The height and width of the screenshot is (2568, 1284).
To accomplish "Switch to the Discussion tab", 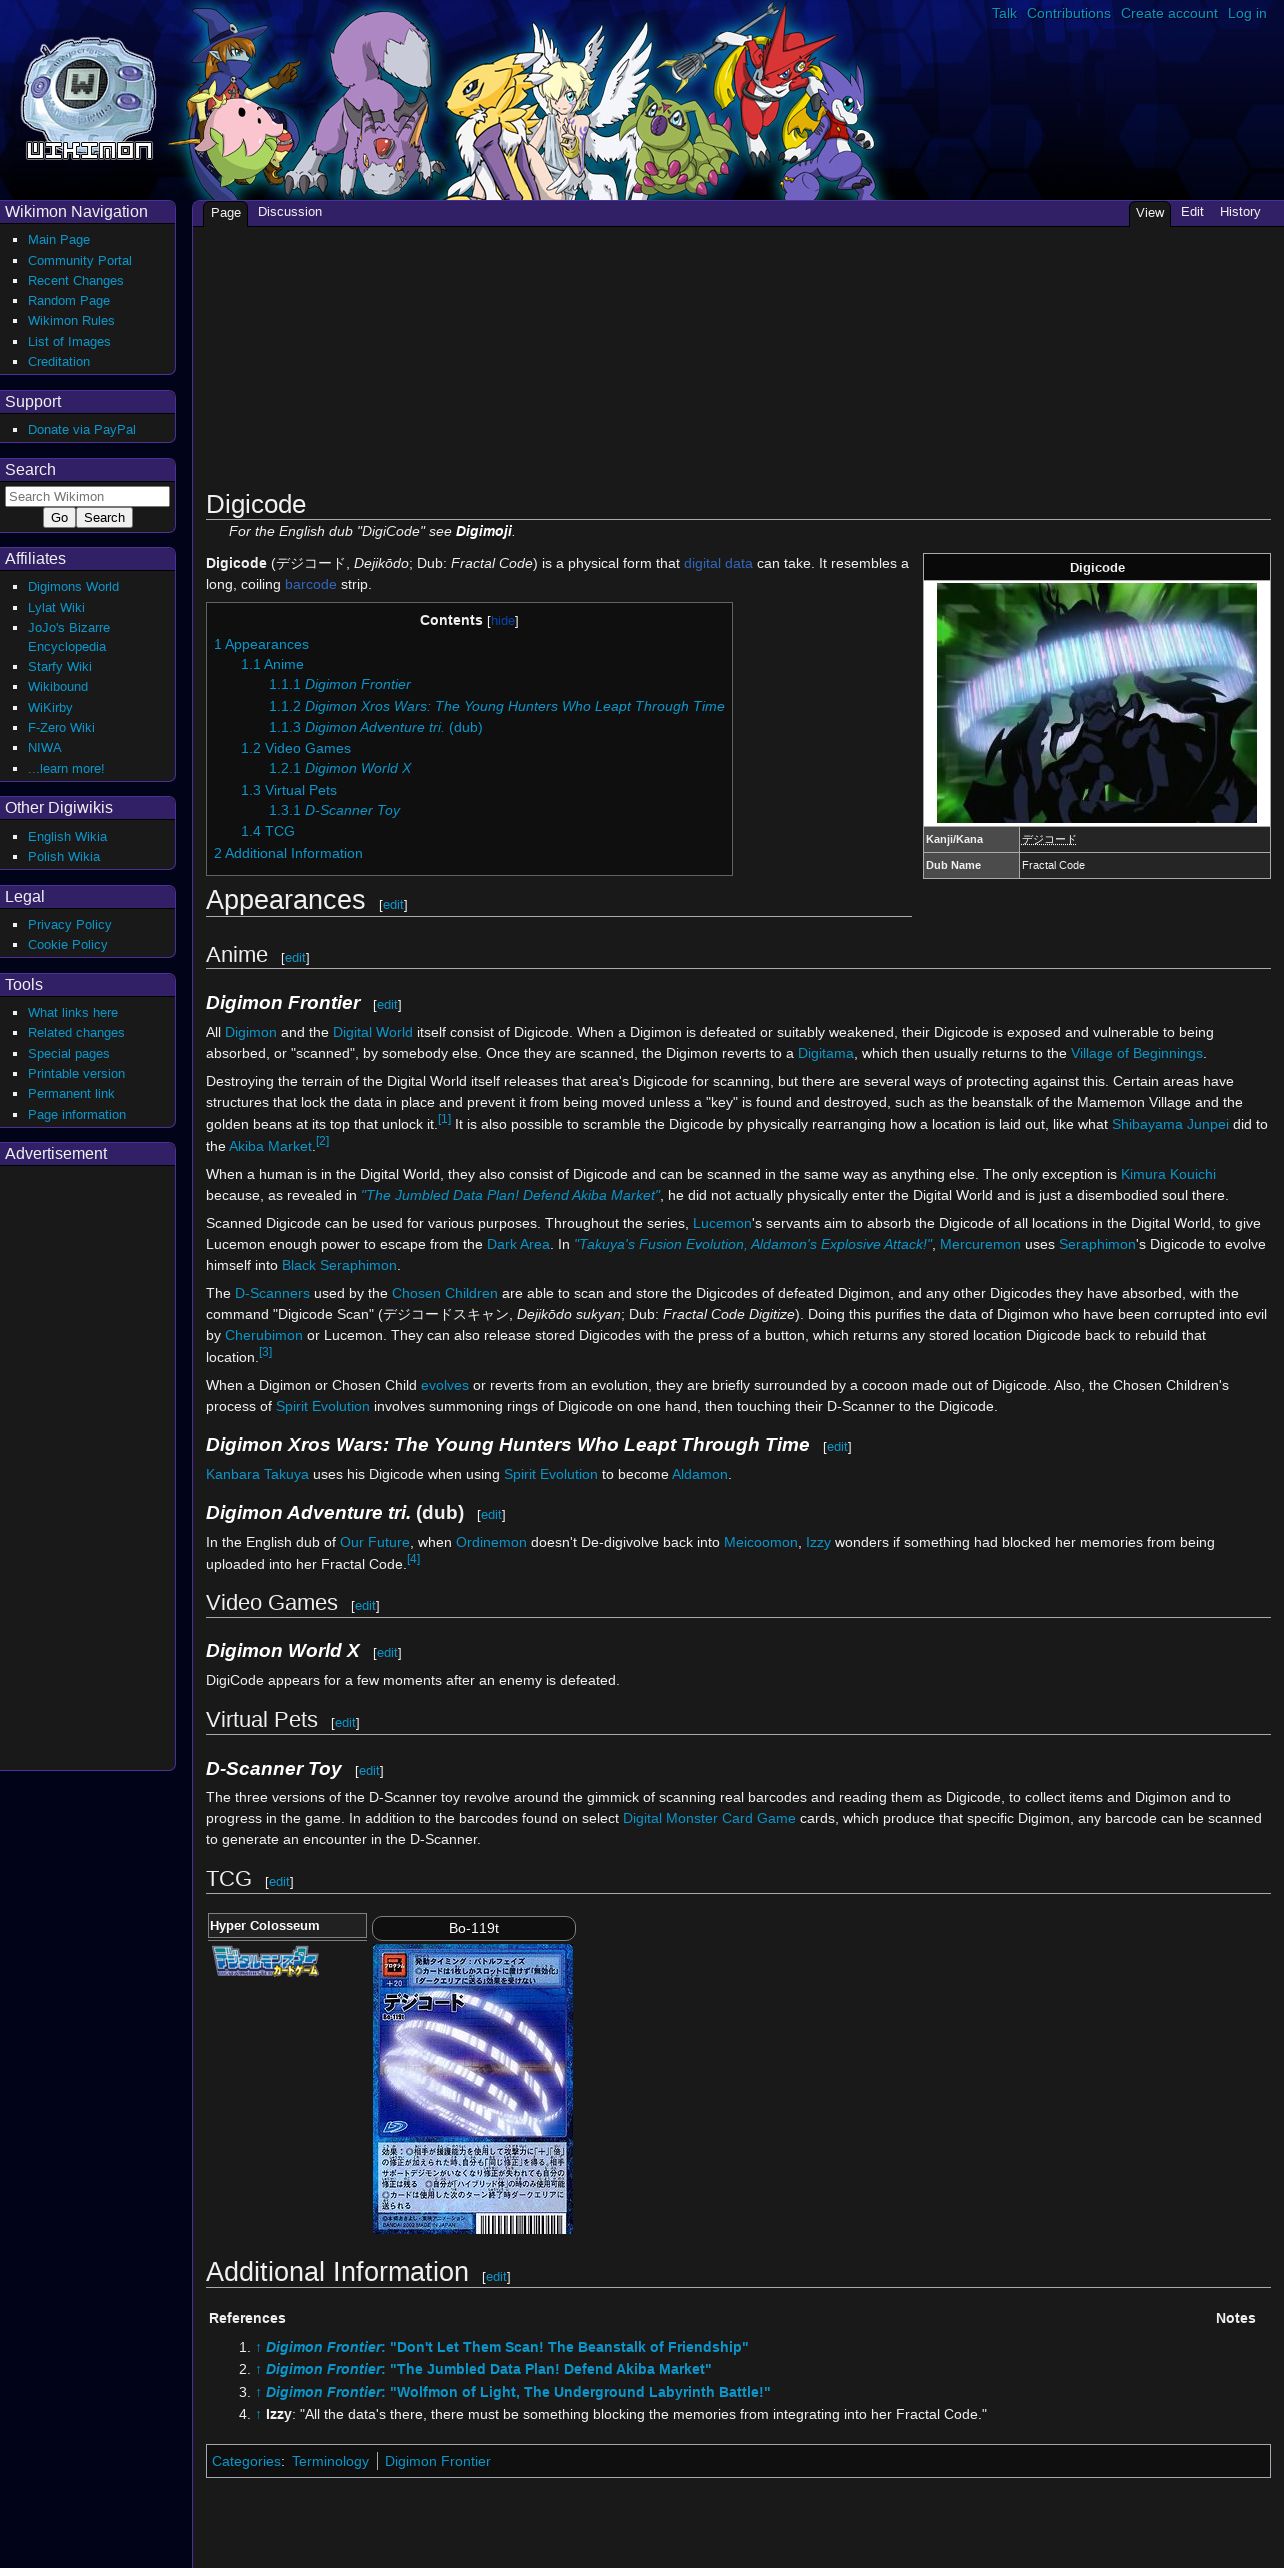I will point(290,212).
